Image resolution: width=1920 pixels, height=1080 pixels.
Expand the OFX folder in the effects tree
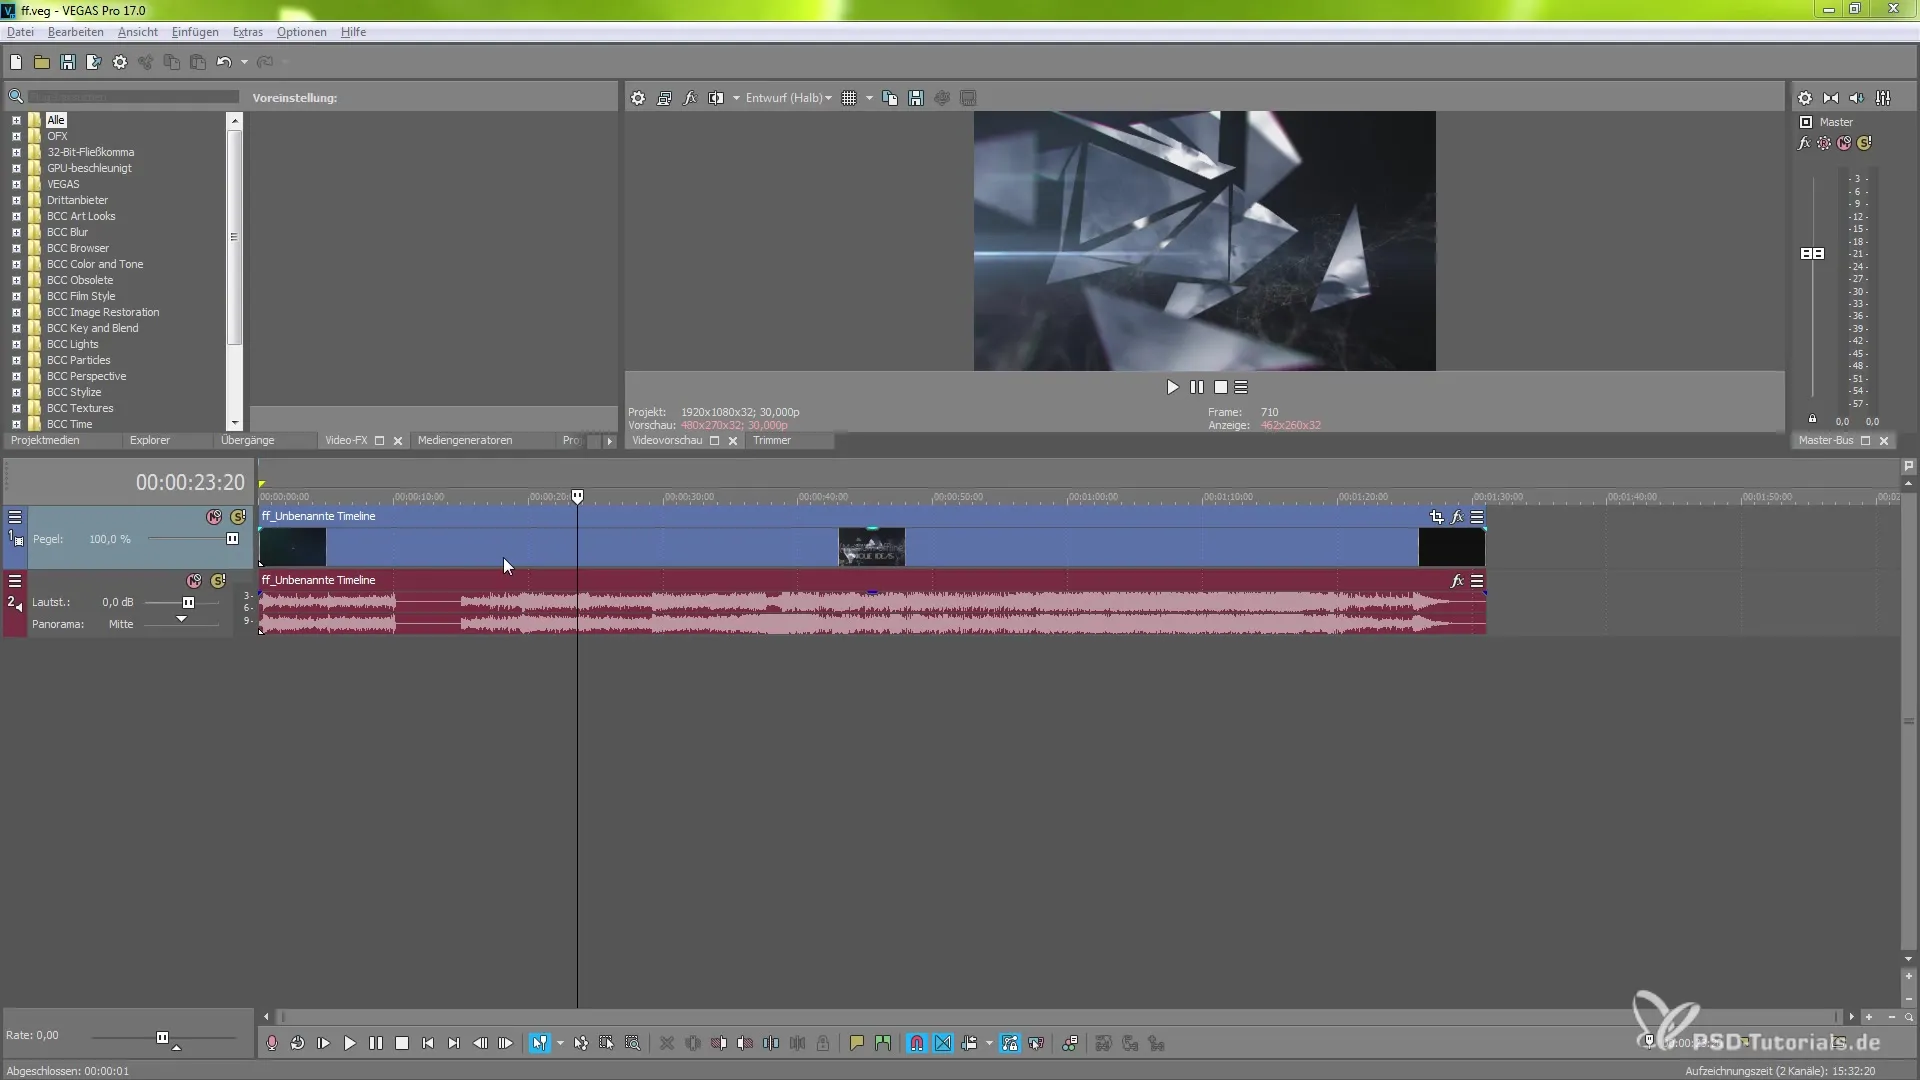click(x=16, y=136)
